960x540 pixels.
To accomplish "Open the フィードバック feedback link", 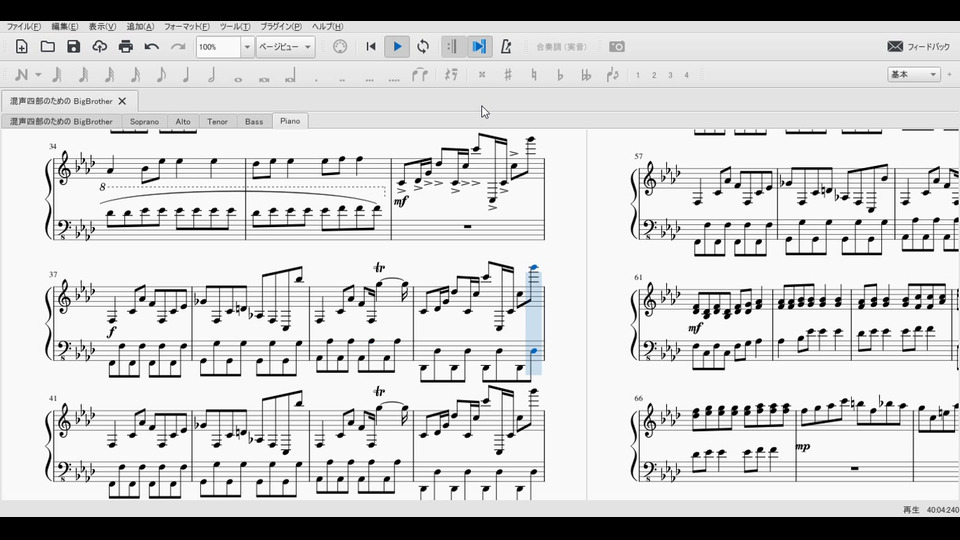I will click(x=918, y=47).
